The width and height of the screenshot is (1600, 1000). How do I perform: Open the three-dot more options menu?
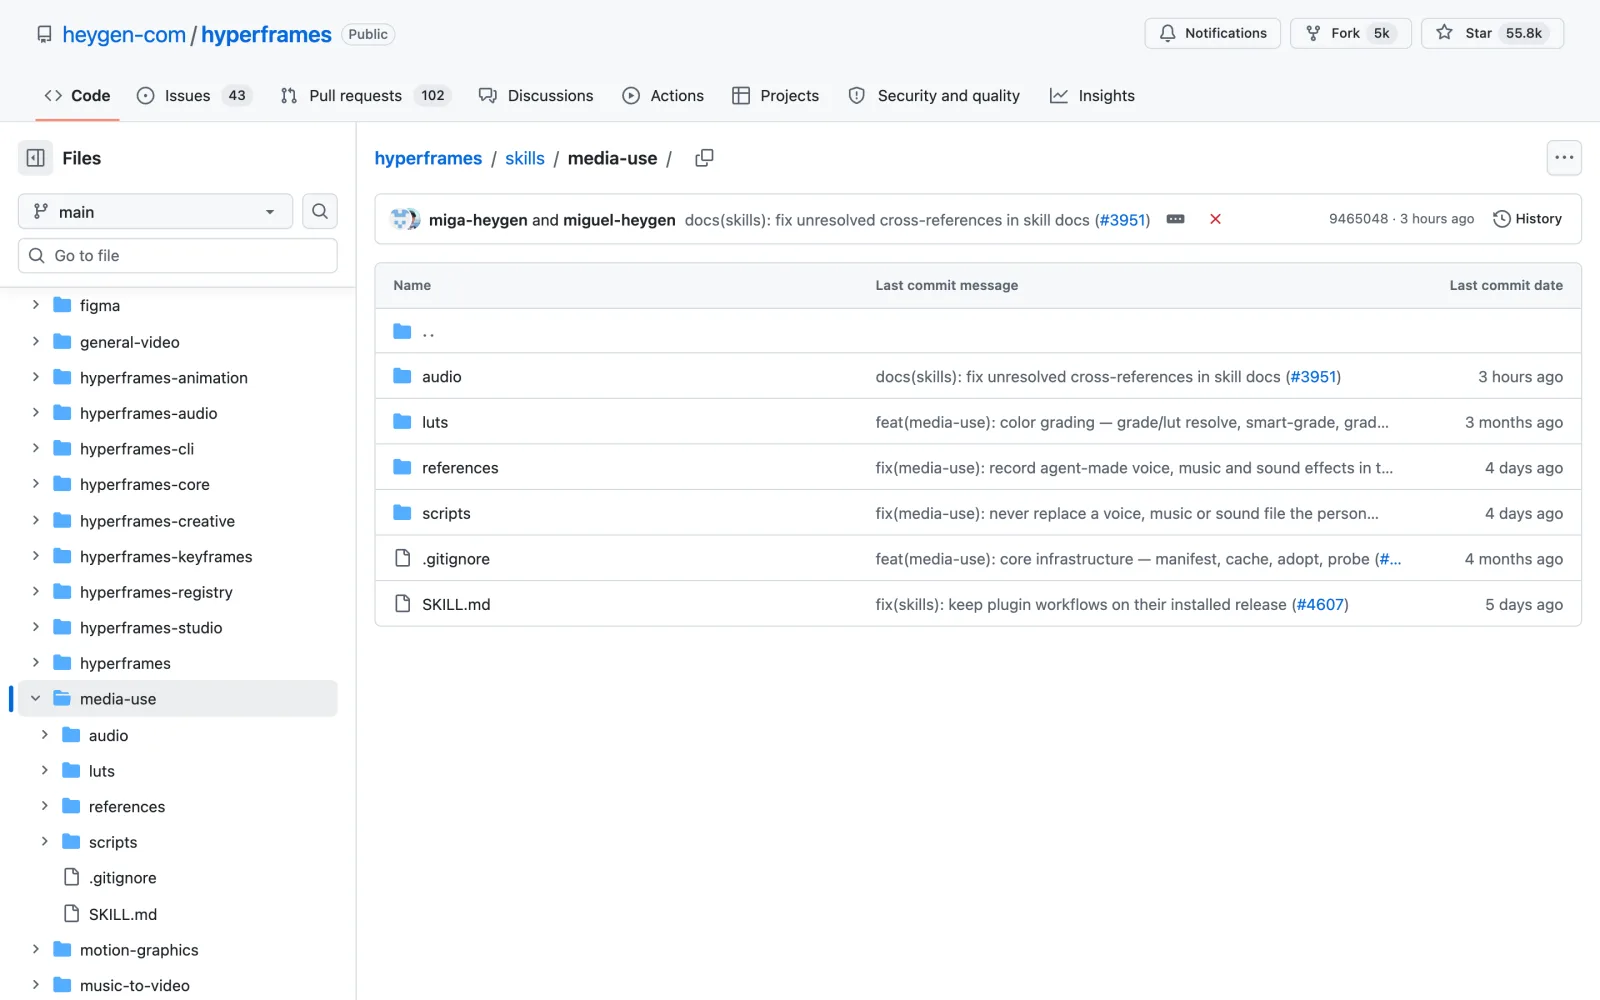click(x=1564, y=158)
